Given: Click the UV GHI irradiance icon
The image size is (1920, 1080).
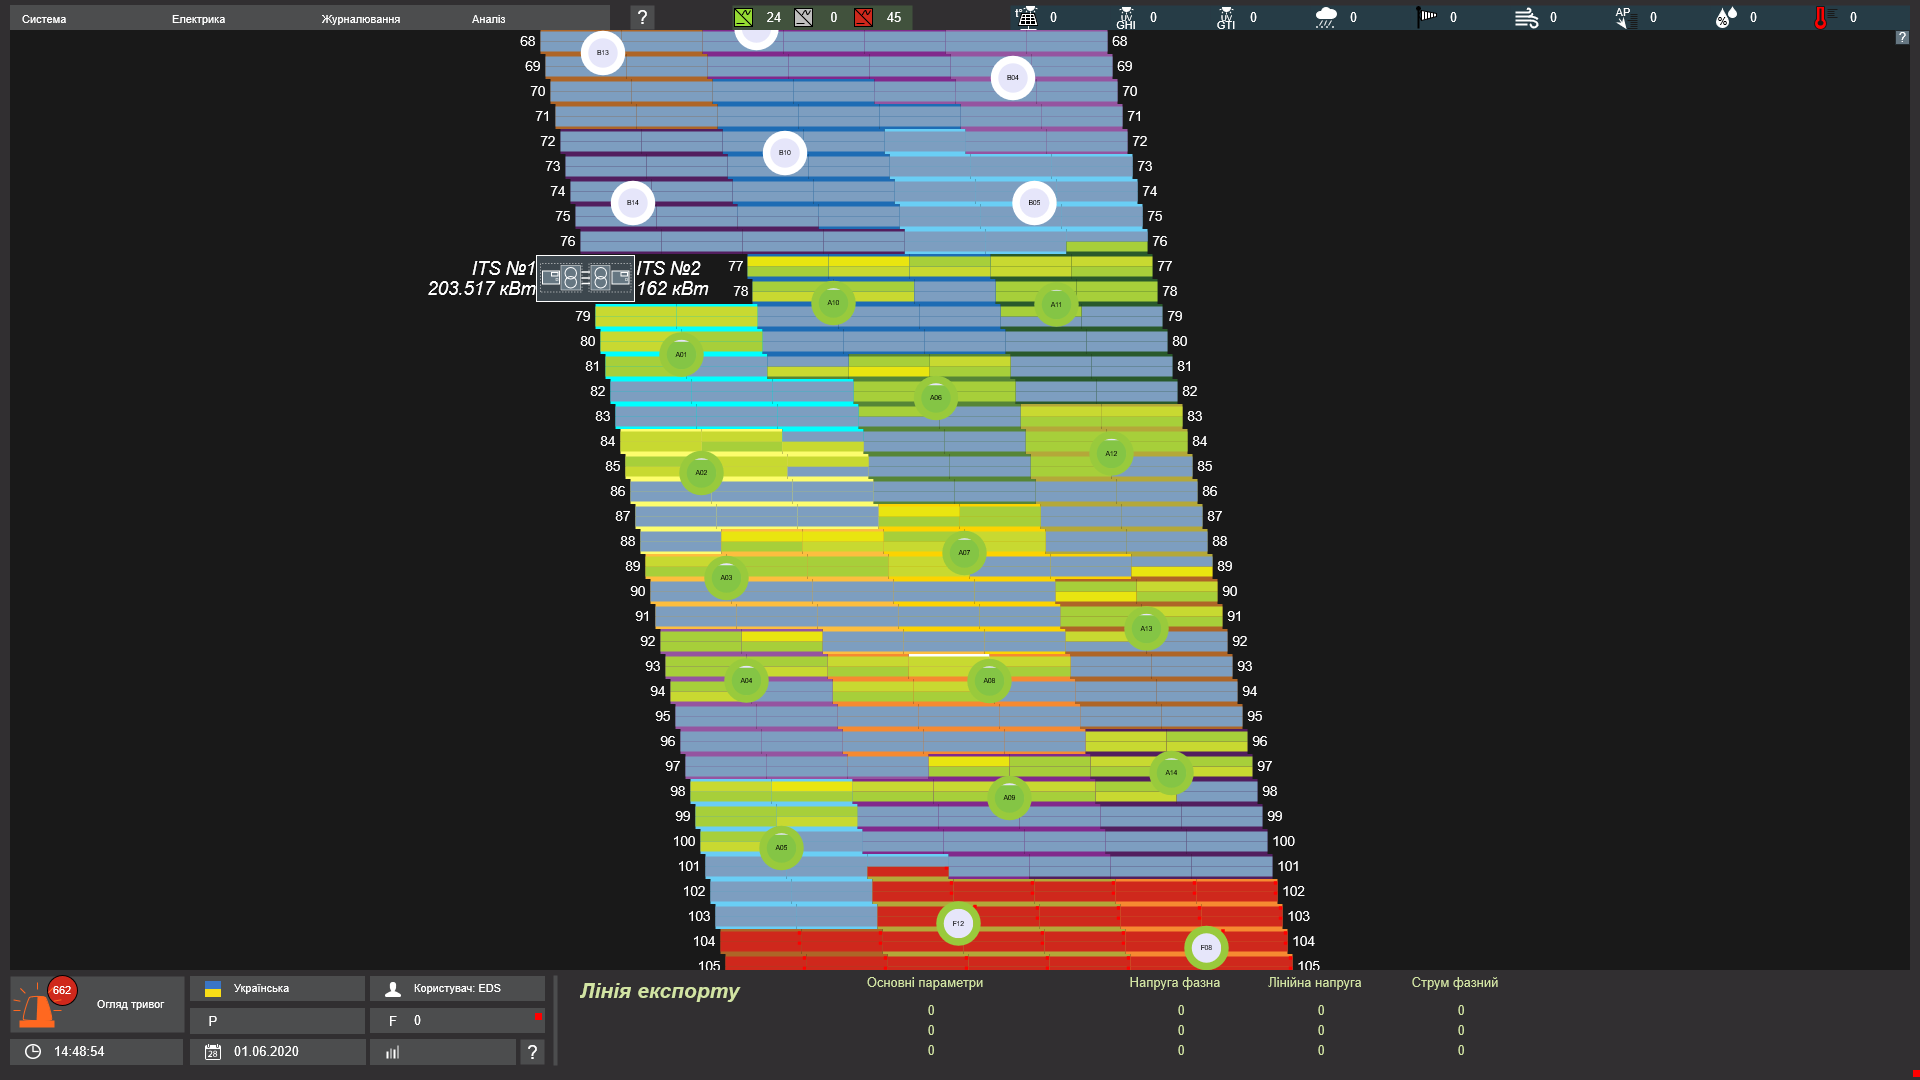Looking at the screenshot, I should 1126,17.
